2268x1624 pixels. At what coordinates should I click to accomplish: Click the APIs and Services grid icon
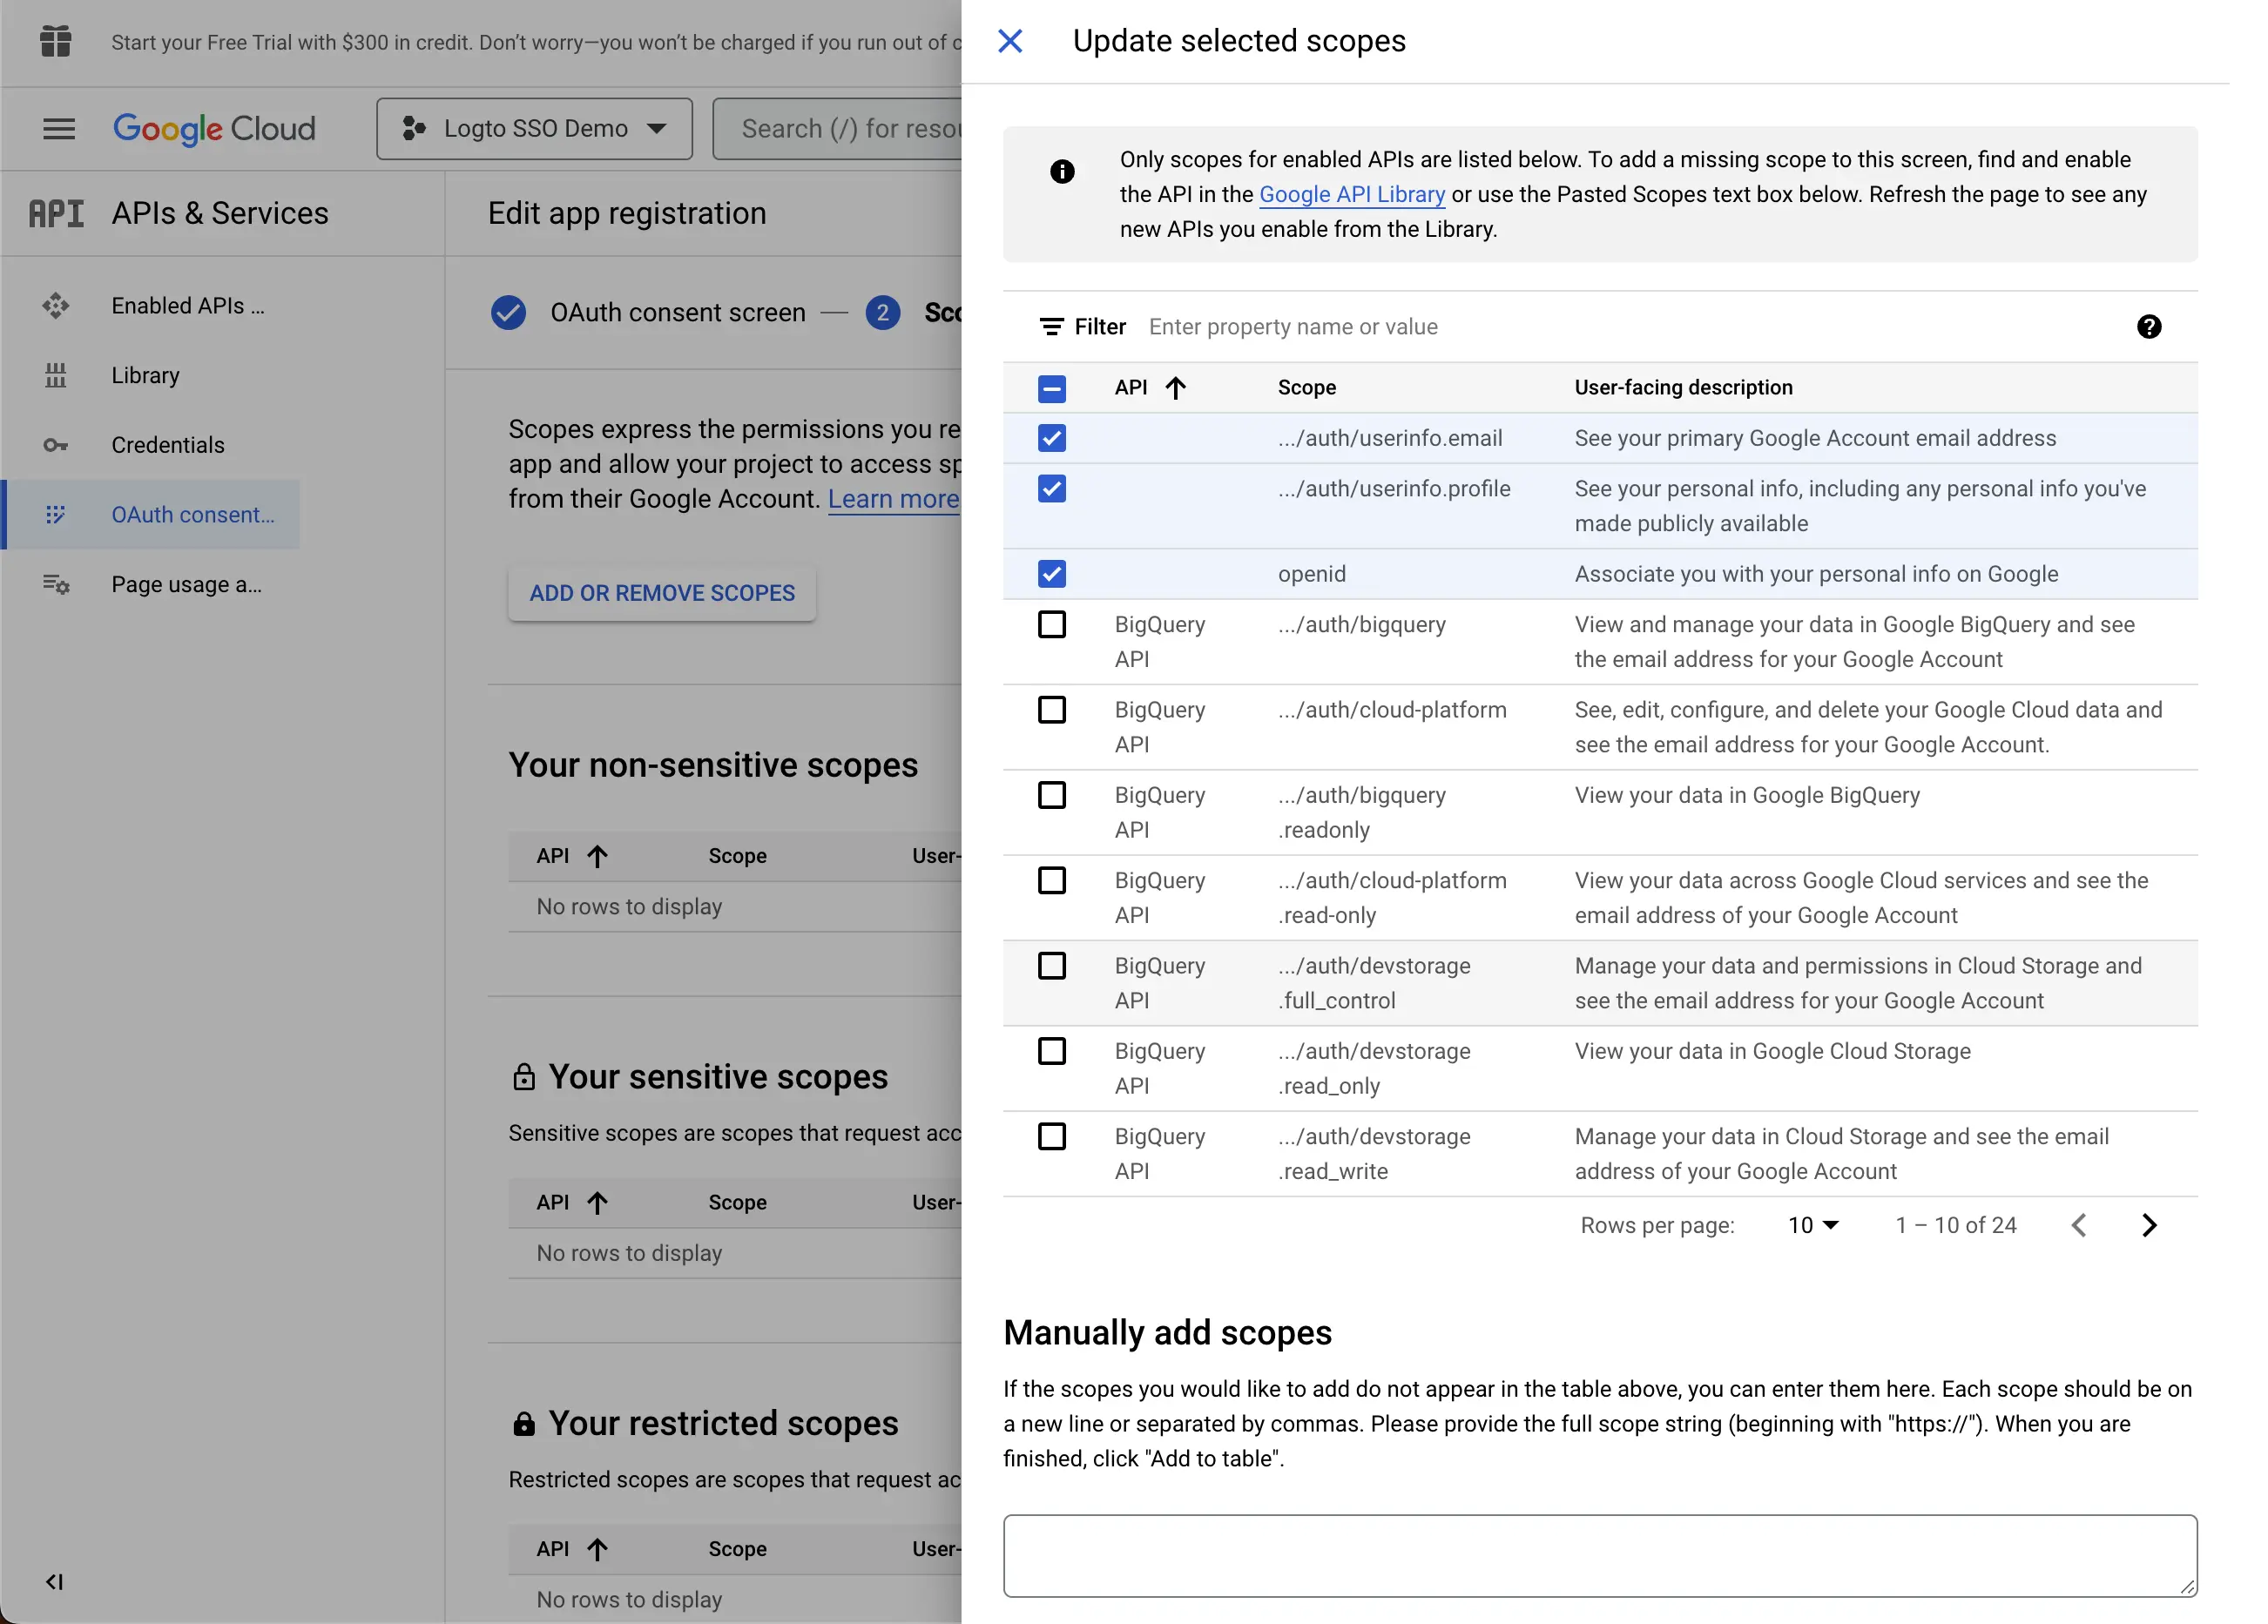pos(57,212)
